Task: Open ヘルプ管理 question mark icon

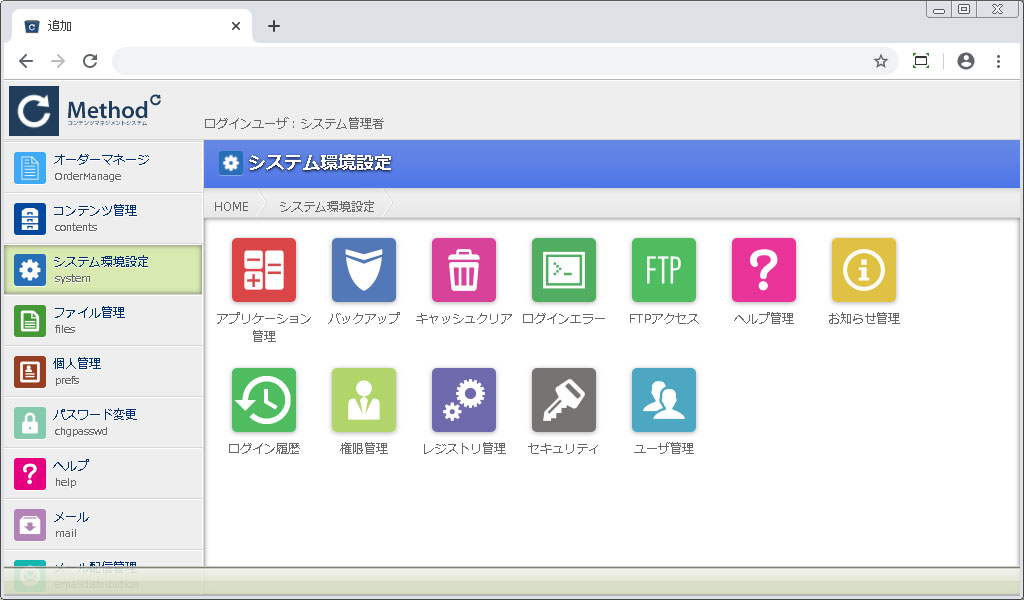Action: [764, 270]
